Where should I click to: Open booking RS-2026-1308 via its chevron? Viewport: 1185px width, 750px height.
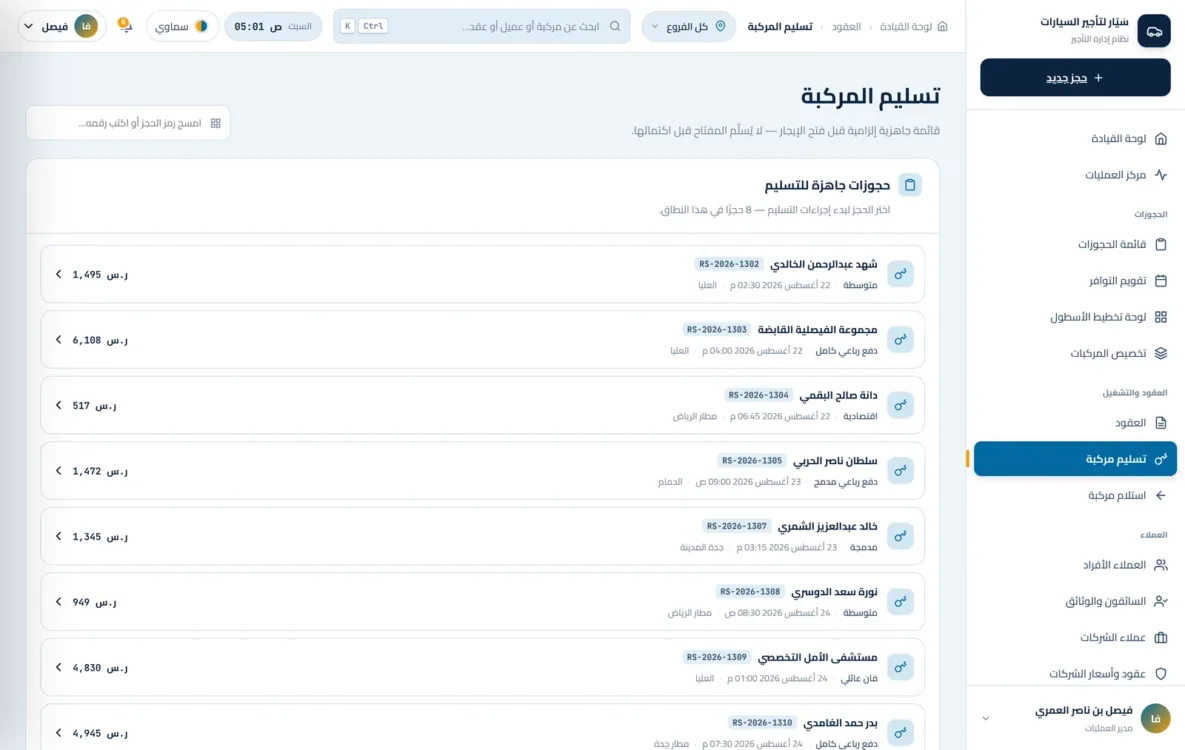pos(58,602)
